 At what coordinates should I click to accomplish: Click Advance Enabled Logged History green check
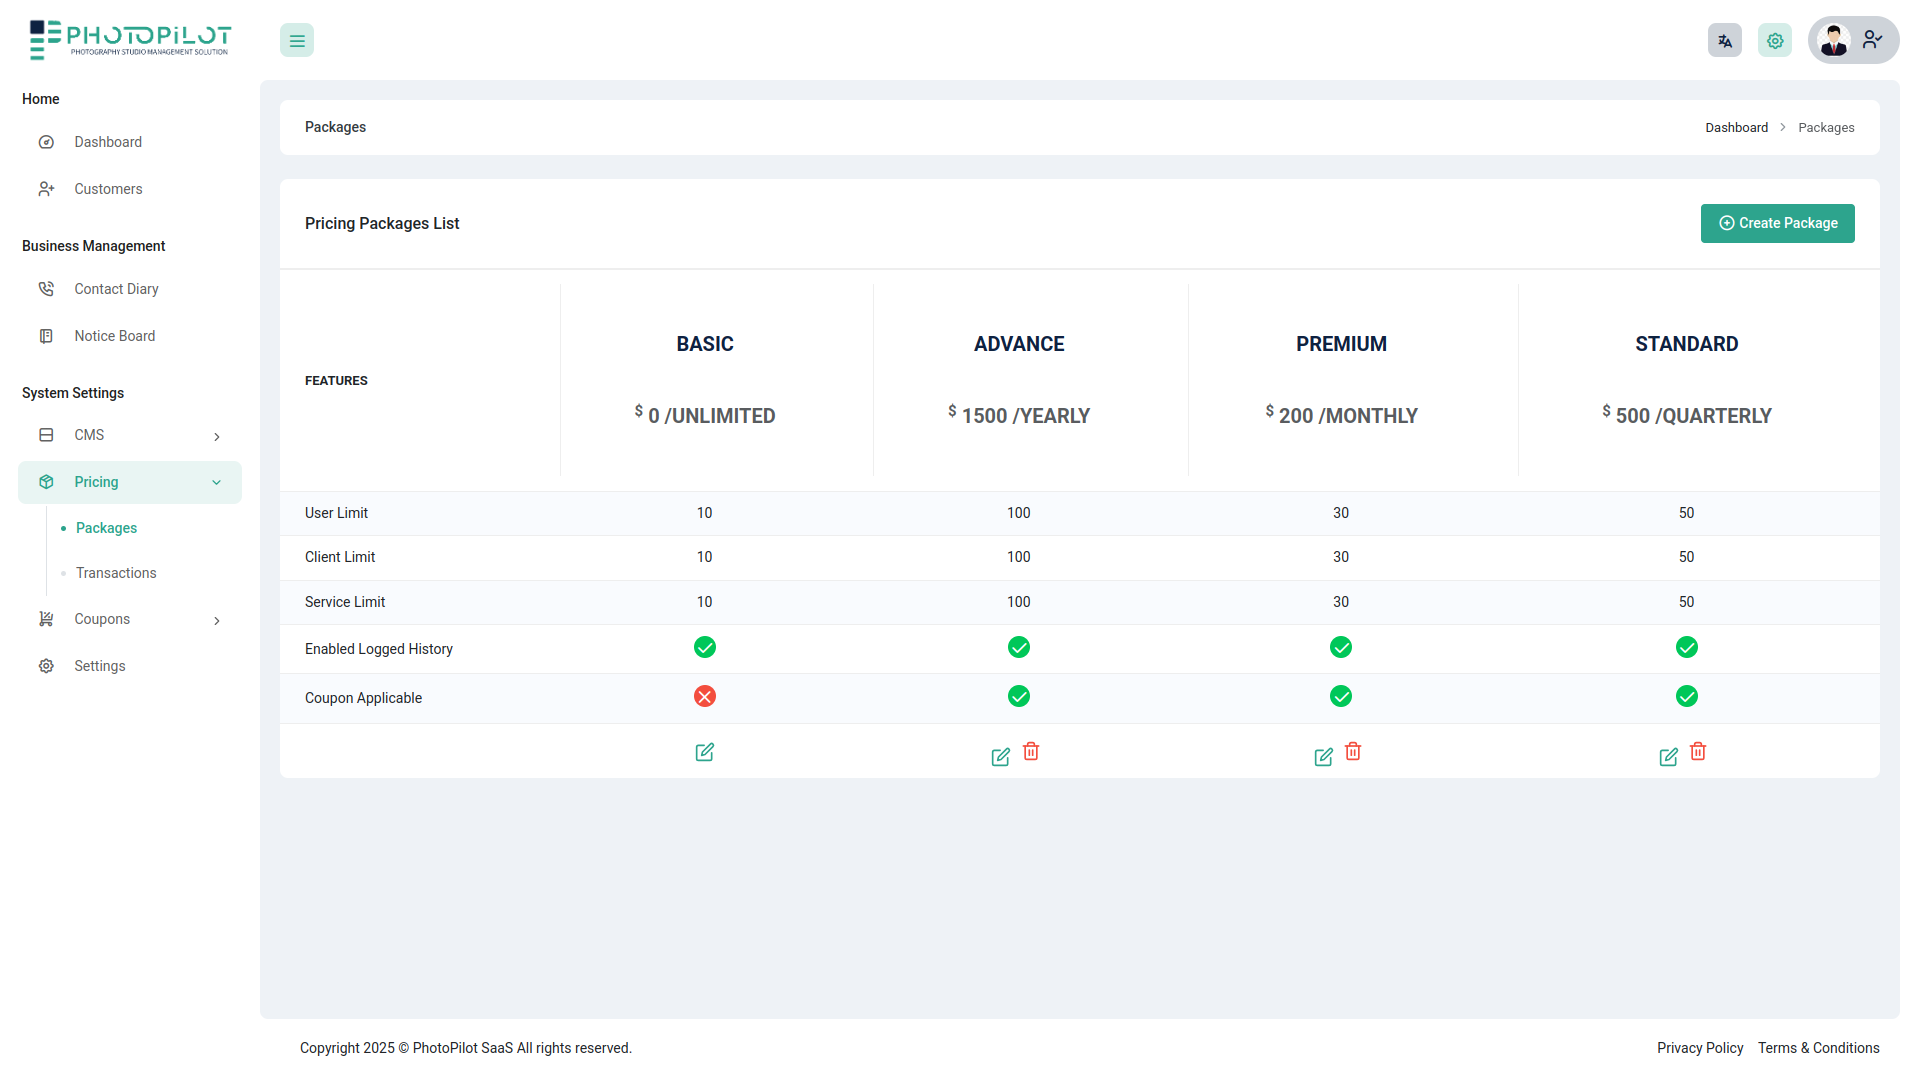point(1018,647)
